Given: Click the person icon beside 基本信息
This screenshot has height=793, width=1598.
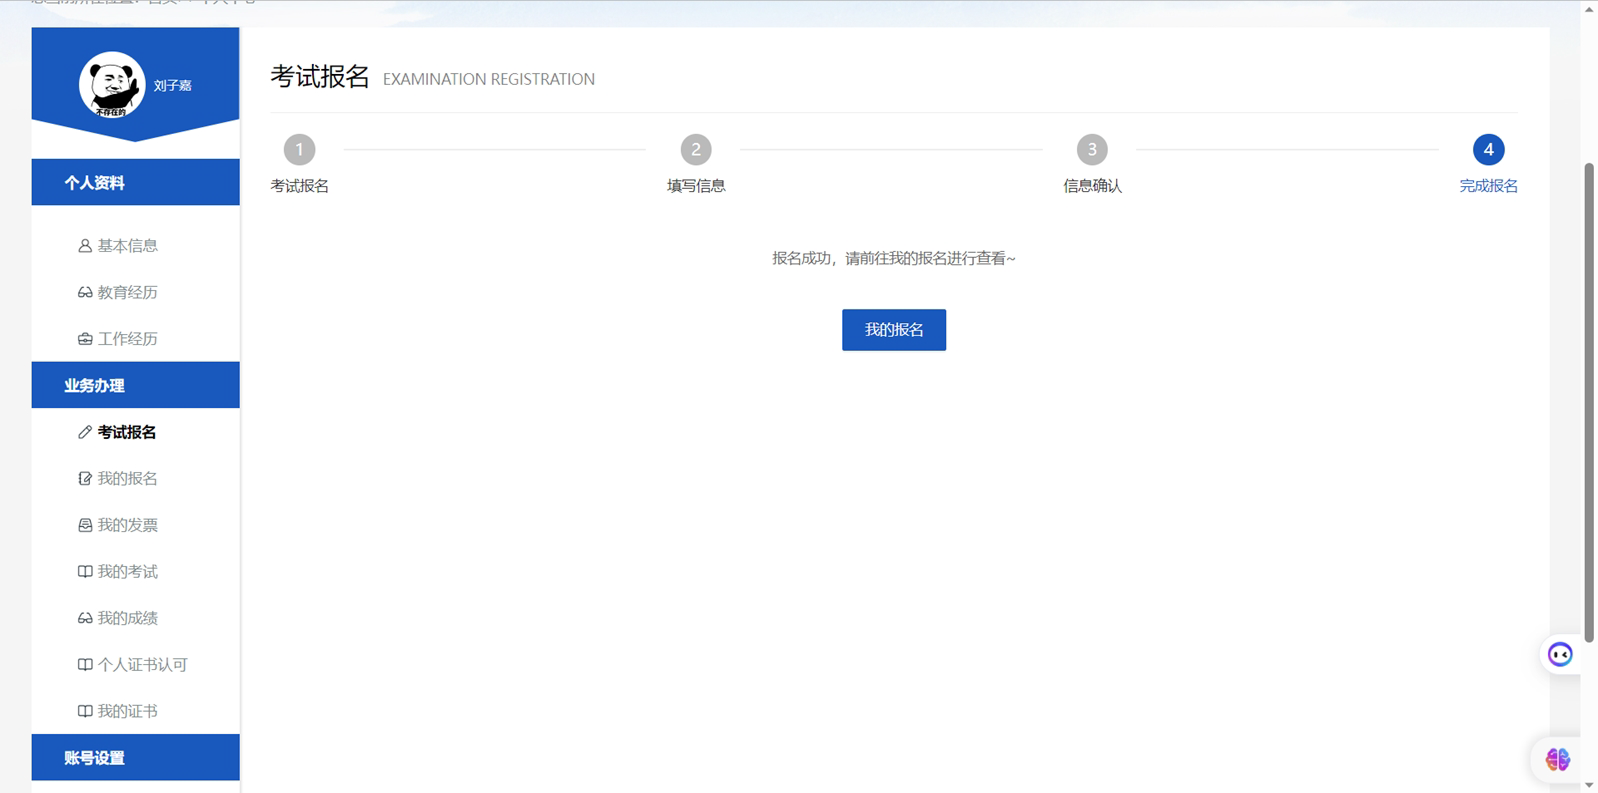Looking at the screenshot, I should [85, 246].
